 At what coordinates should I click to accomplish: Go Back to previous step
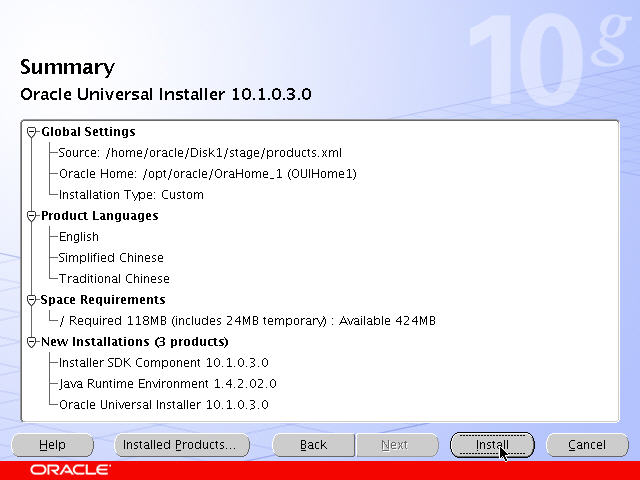tap(313, 445)
